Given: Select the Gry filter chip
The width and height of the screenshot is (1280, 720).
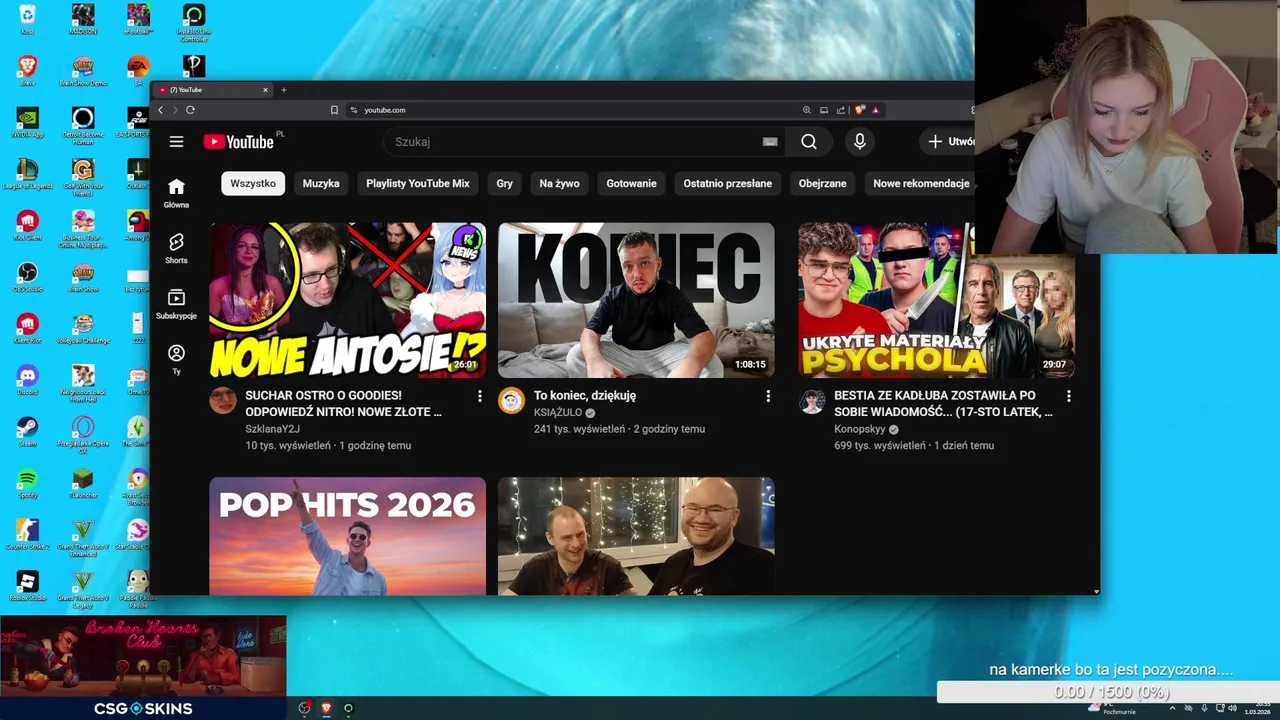Looking at the screenshot, I should point(504,183).
